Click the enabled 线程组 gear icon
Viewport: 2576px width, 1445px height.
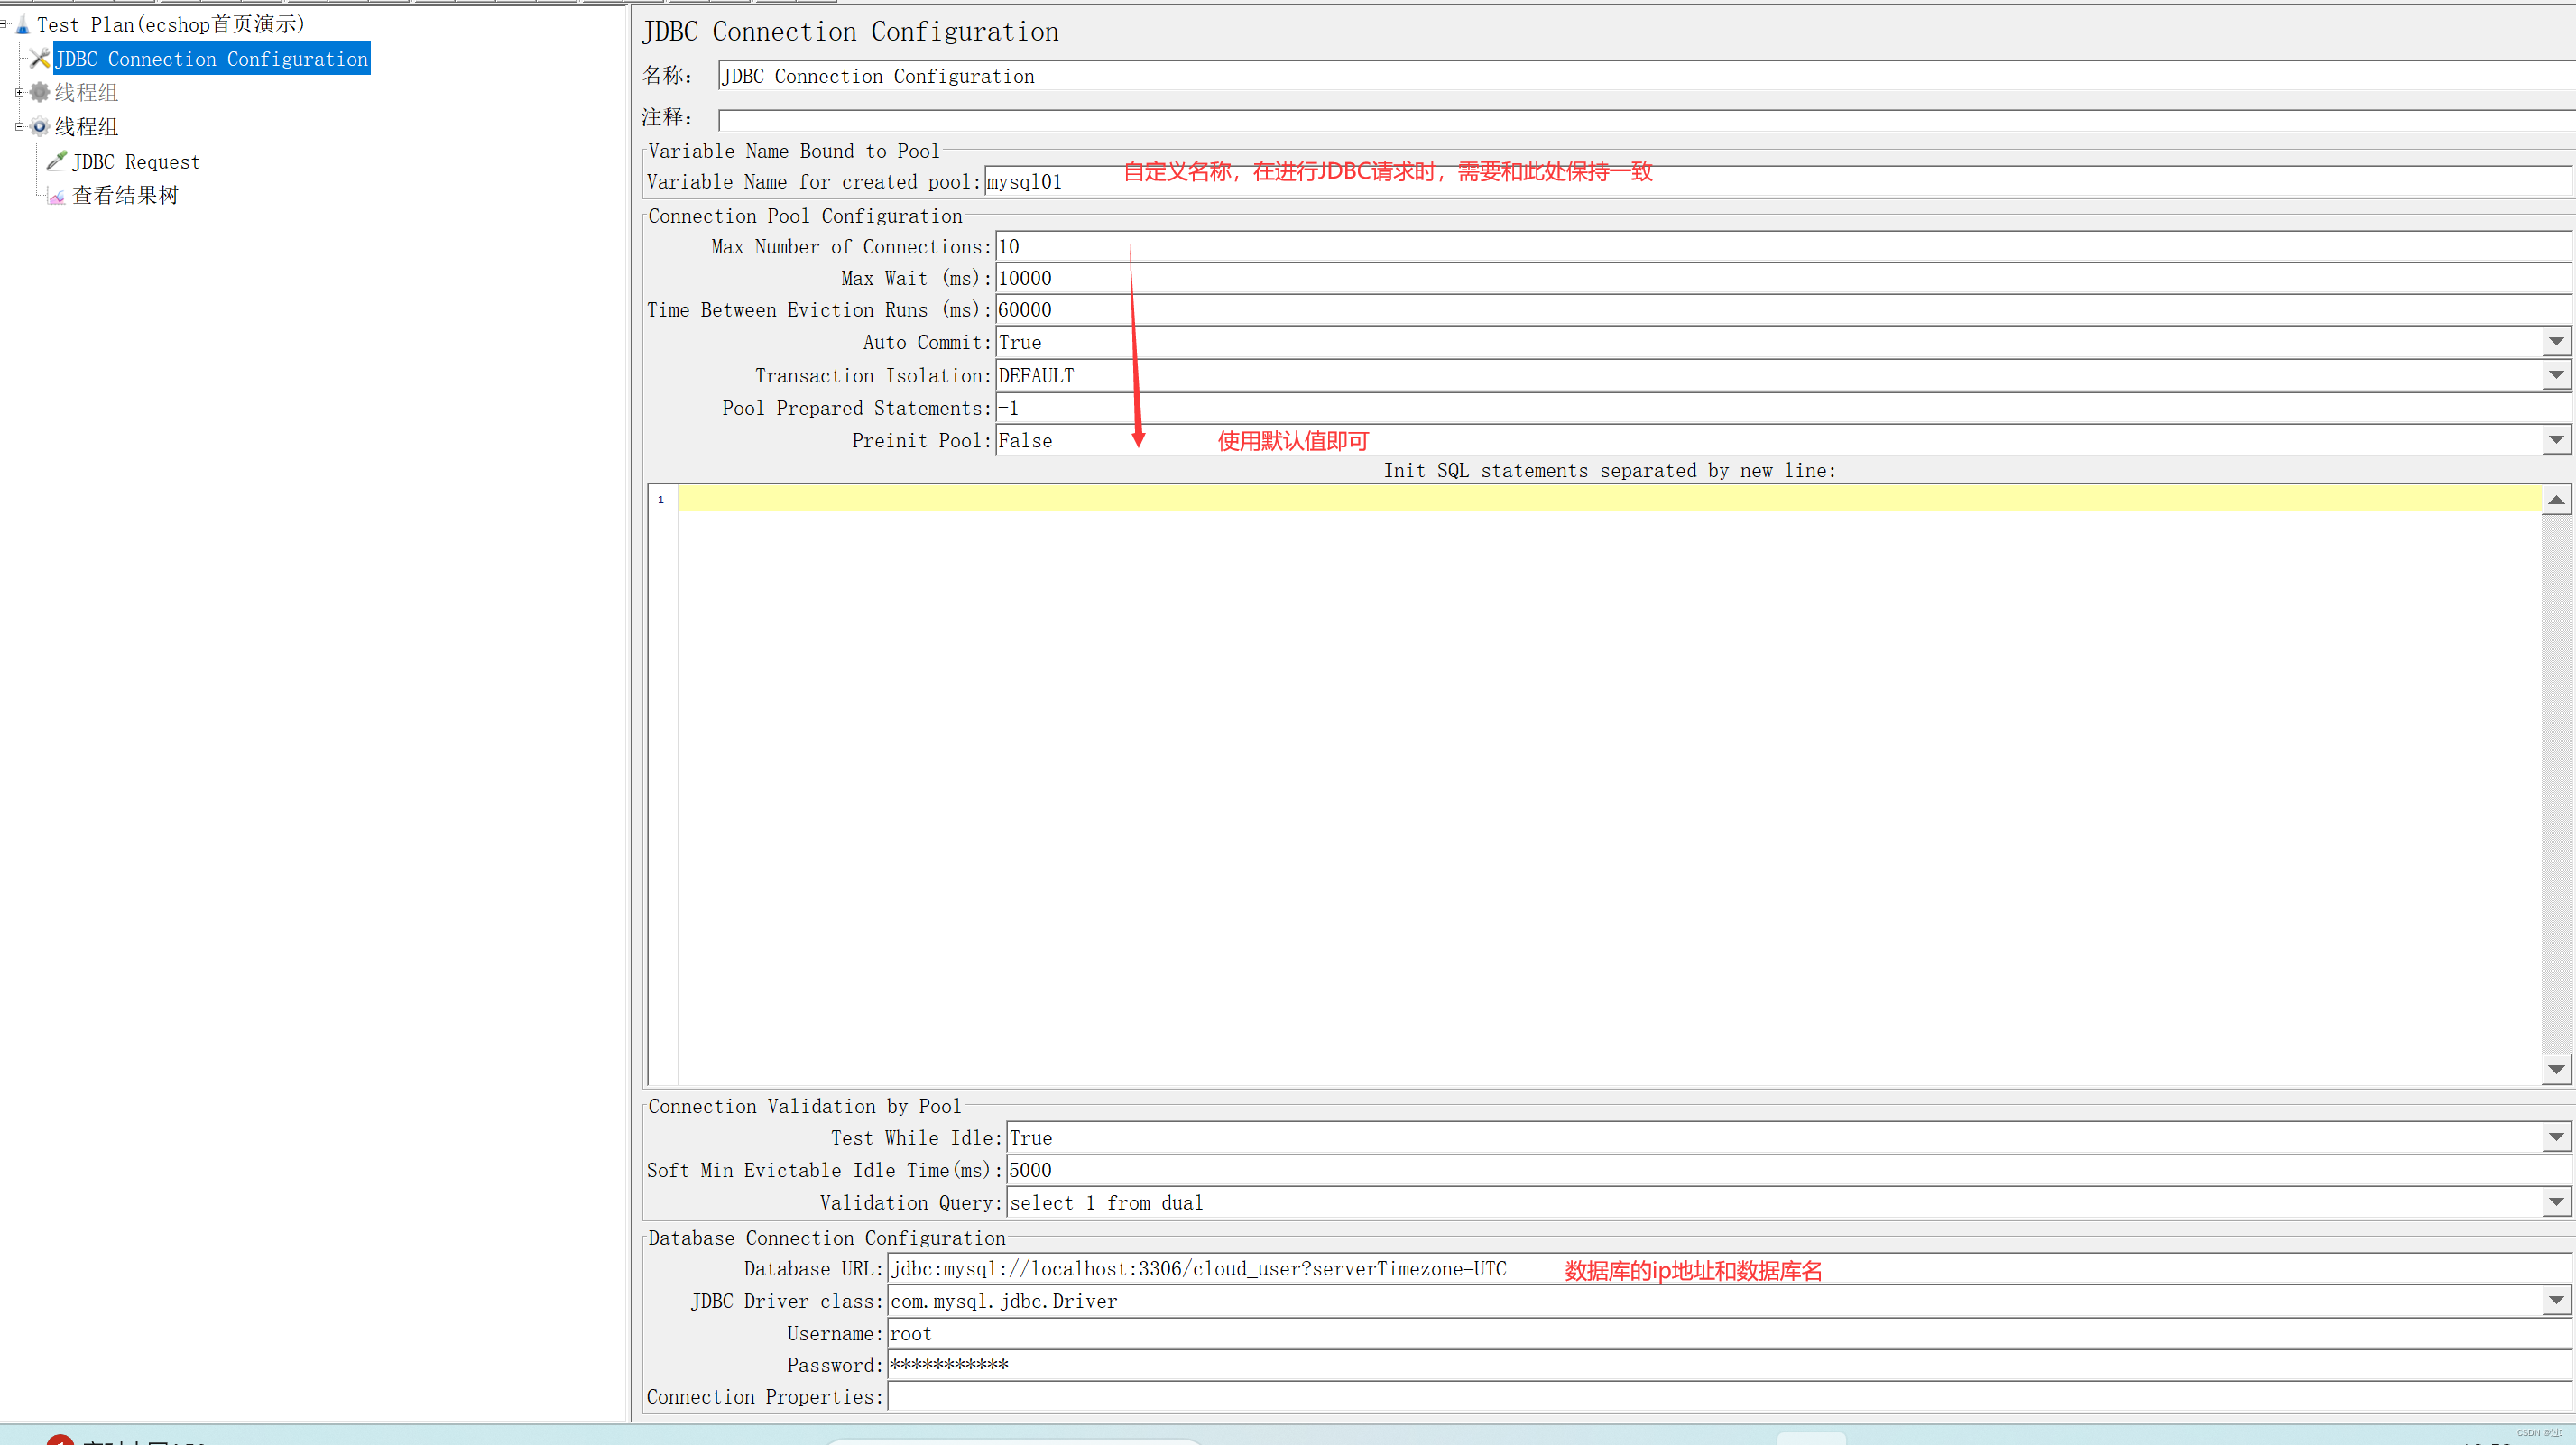click(x=39, y=126)
